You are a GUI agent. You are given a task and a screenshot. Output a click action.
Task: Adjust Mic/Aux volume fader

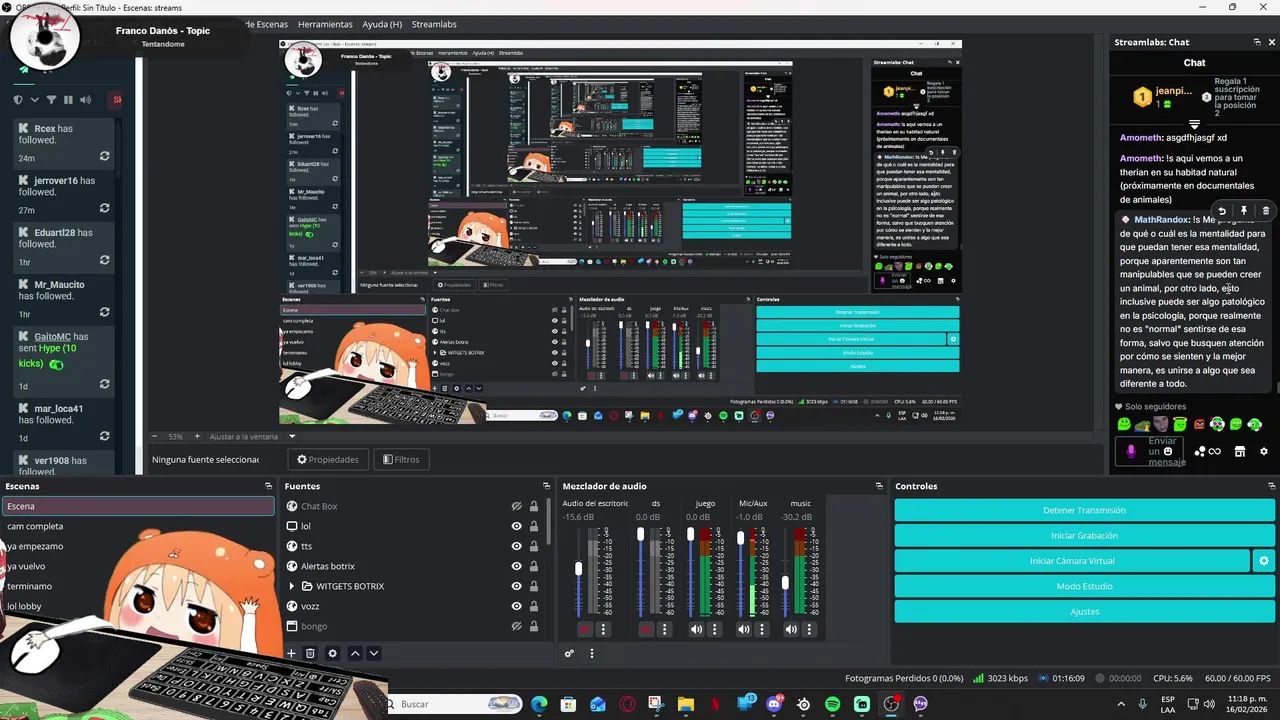pyautogui.click(x=740, y=537)
